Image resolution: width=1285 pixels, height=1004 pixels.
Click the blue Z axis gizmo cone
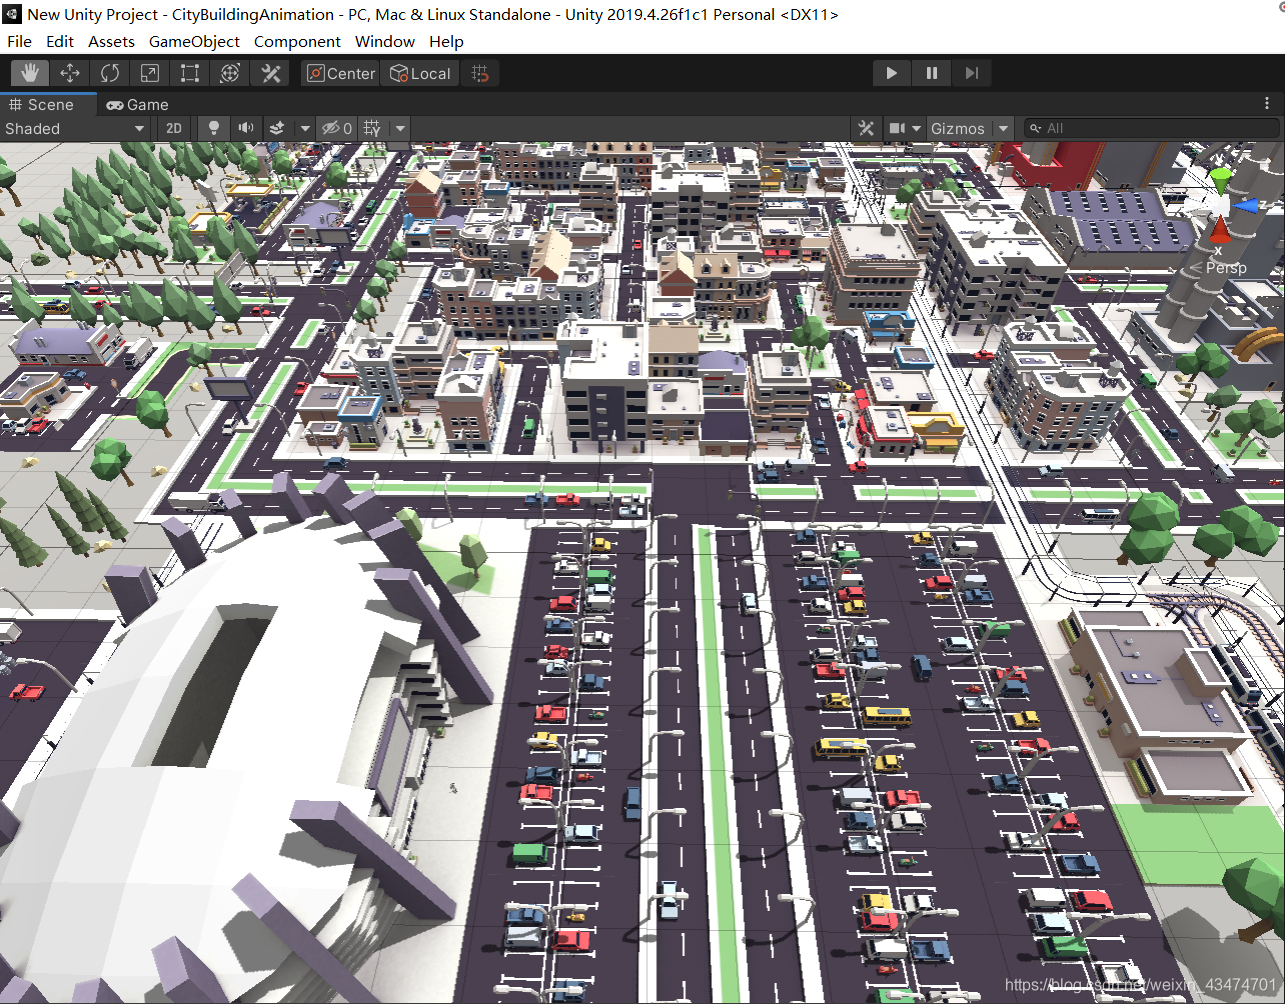(1246, 205)
